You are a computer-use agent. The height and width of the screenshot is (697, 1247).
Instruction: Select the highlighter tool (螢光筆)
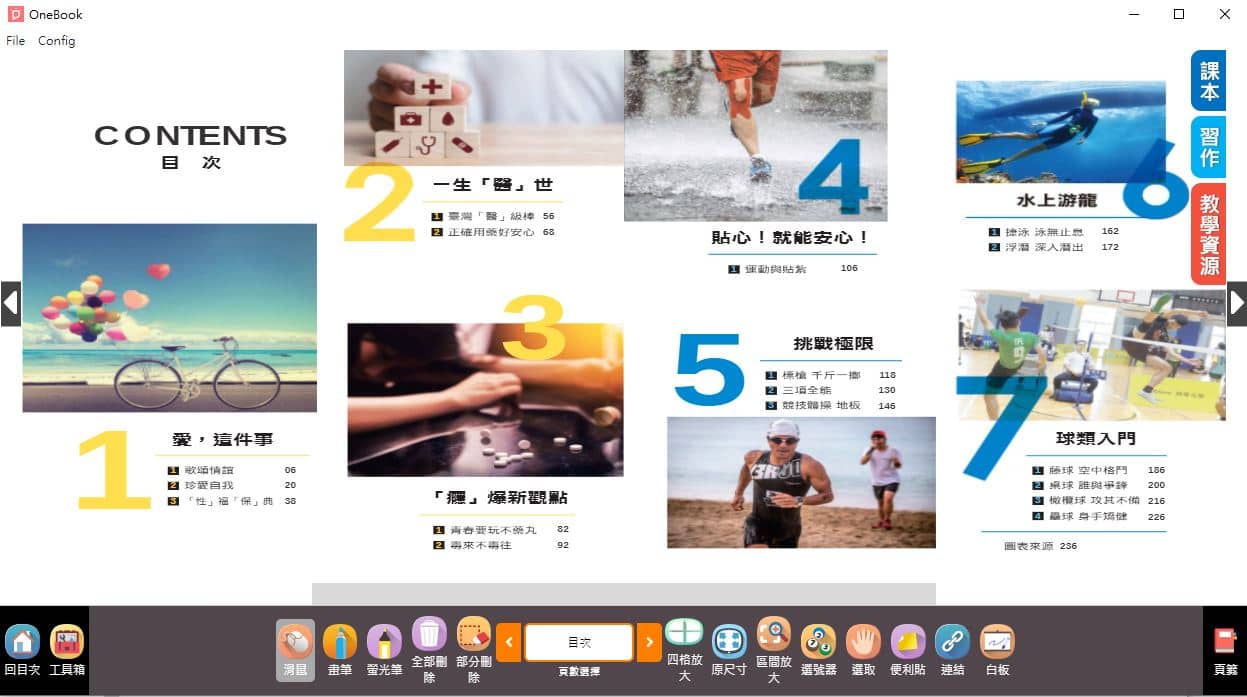[384, 650]
